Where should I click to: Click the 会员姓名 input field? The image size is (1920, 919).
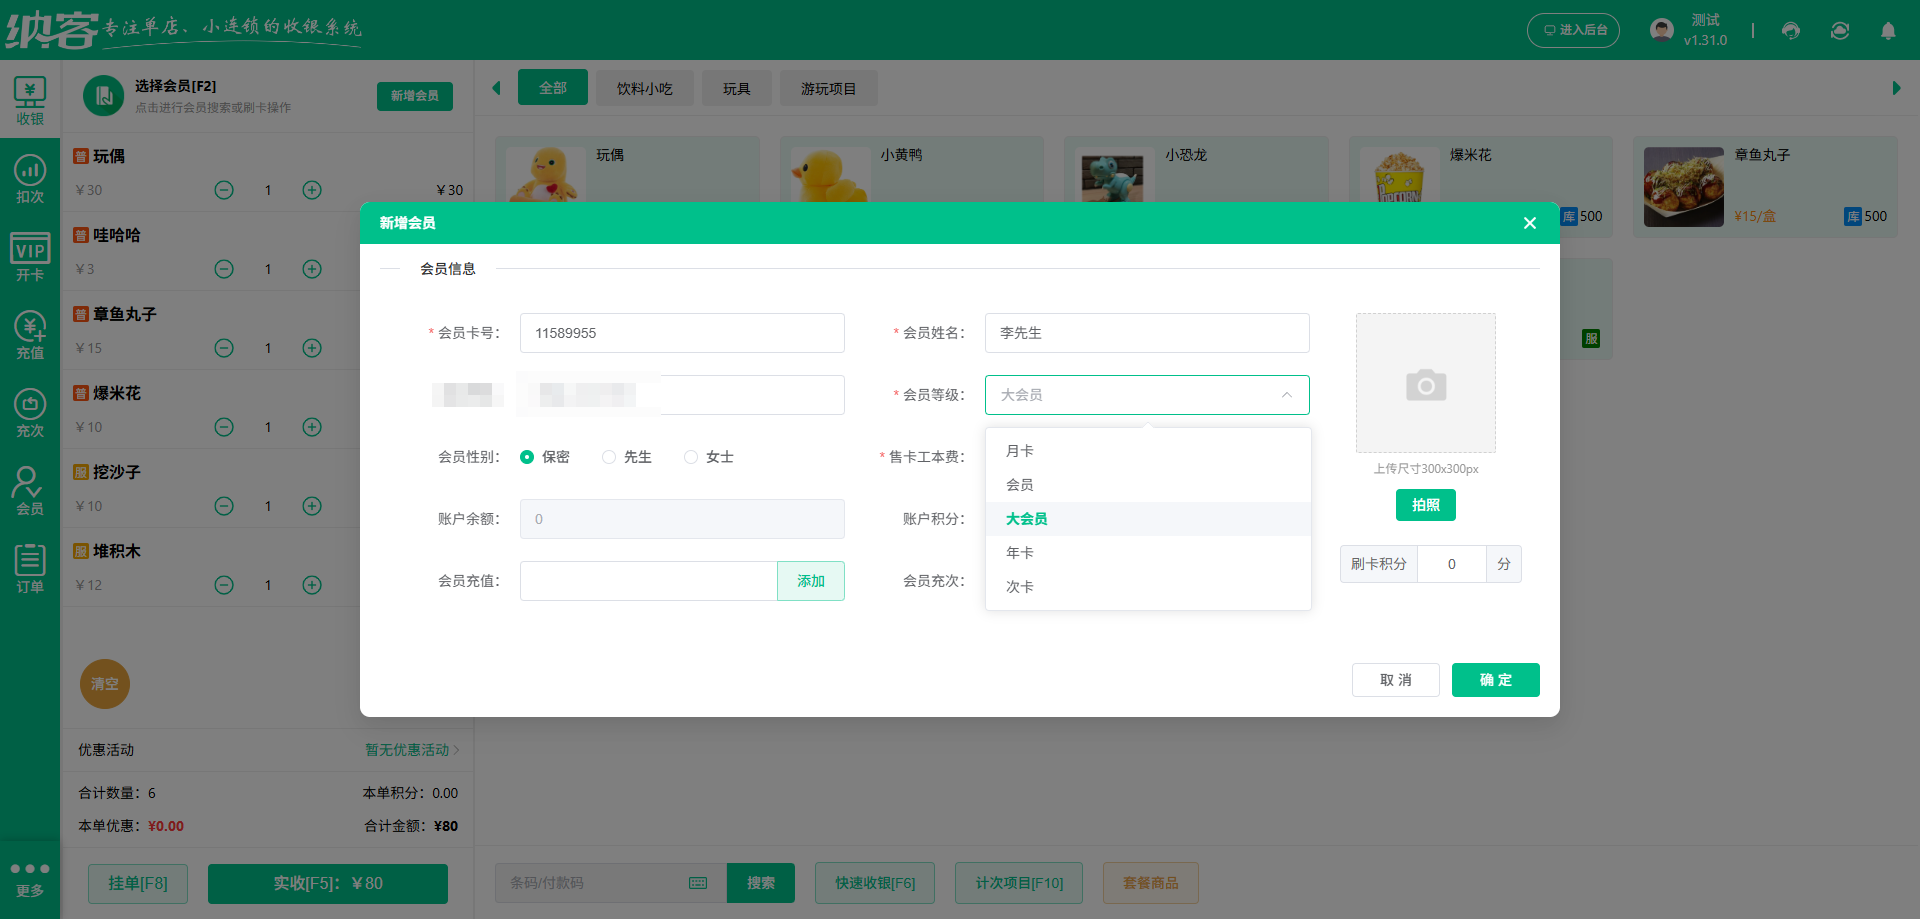[x=1146, y=333]
